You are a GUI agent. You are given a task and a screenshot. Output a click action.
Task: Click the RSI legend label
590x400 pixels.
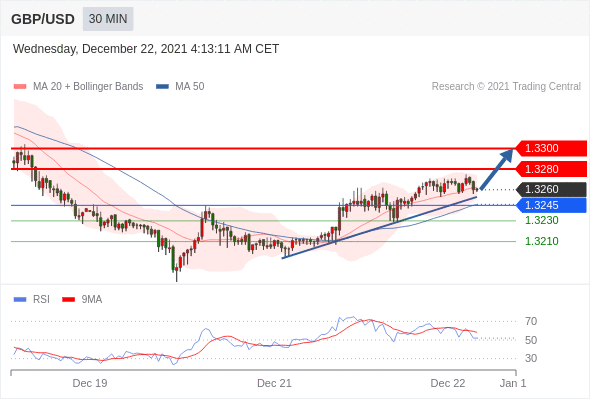click(x=41, y=300)
